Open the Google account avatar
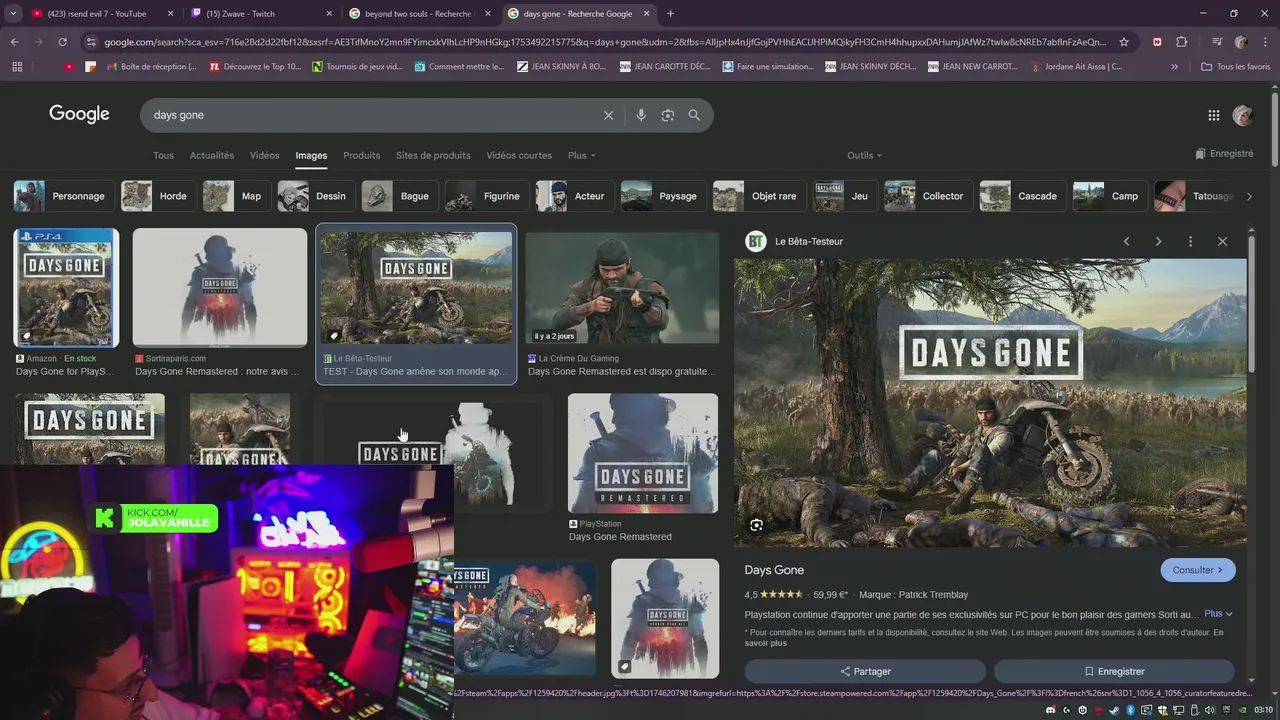This screenshot has height=720, width=1280. (1243, 115)
